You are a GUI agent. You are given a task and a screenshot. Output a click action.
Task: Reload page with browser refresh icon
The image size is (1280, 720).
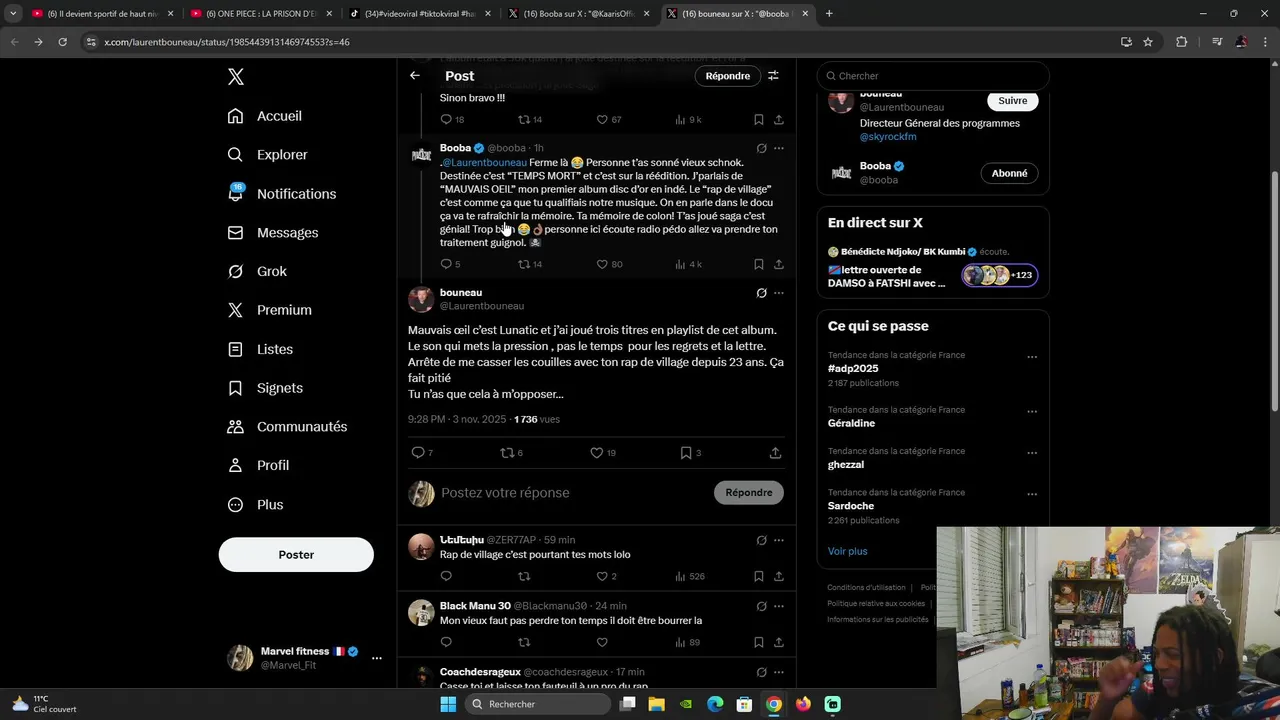[x=62, y=42]
